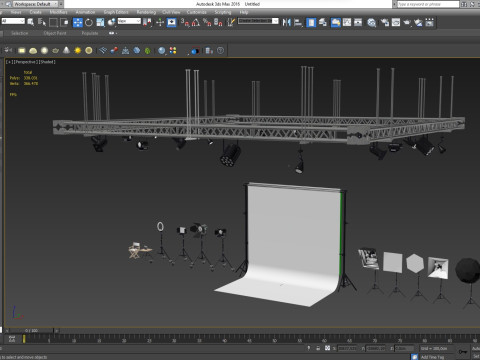Image resolution: width=480 pixels, height=360 pixels.
Task: Click the Sunlight system icon
Action: pos(78,51)
